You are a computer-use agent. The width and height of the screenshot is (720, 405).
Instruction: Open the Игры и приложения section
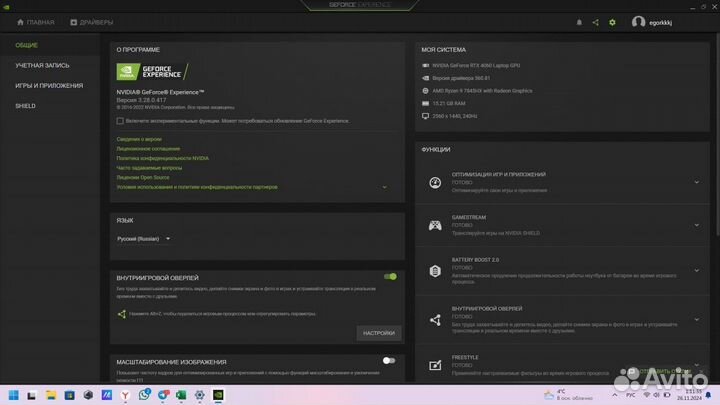pyautogui.click(x=49, y=85)
